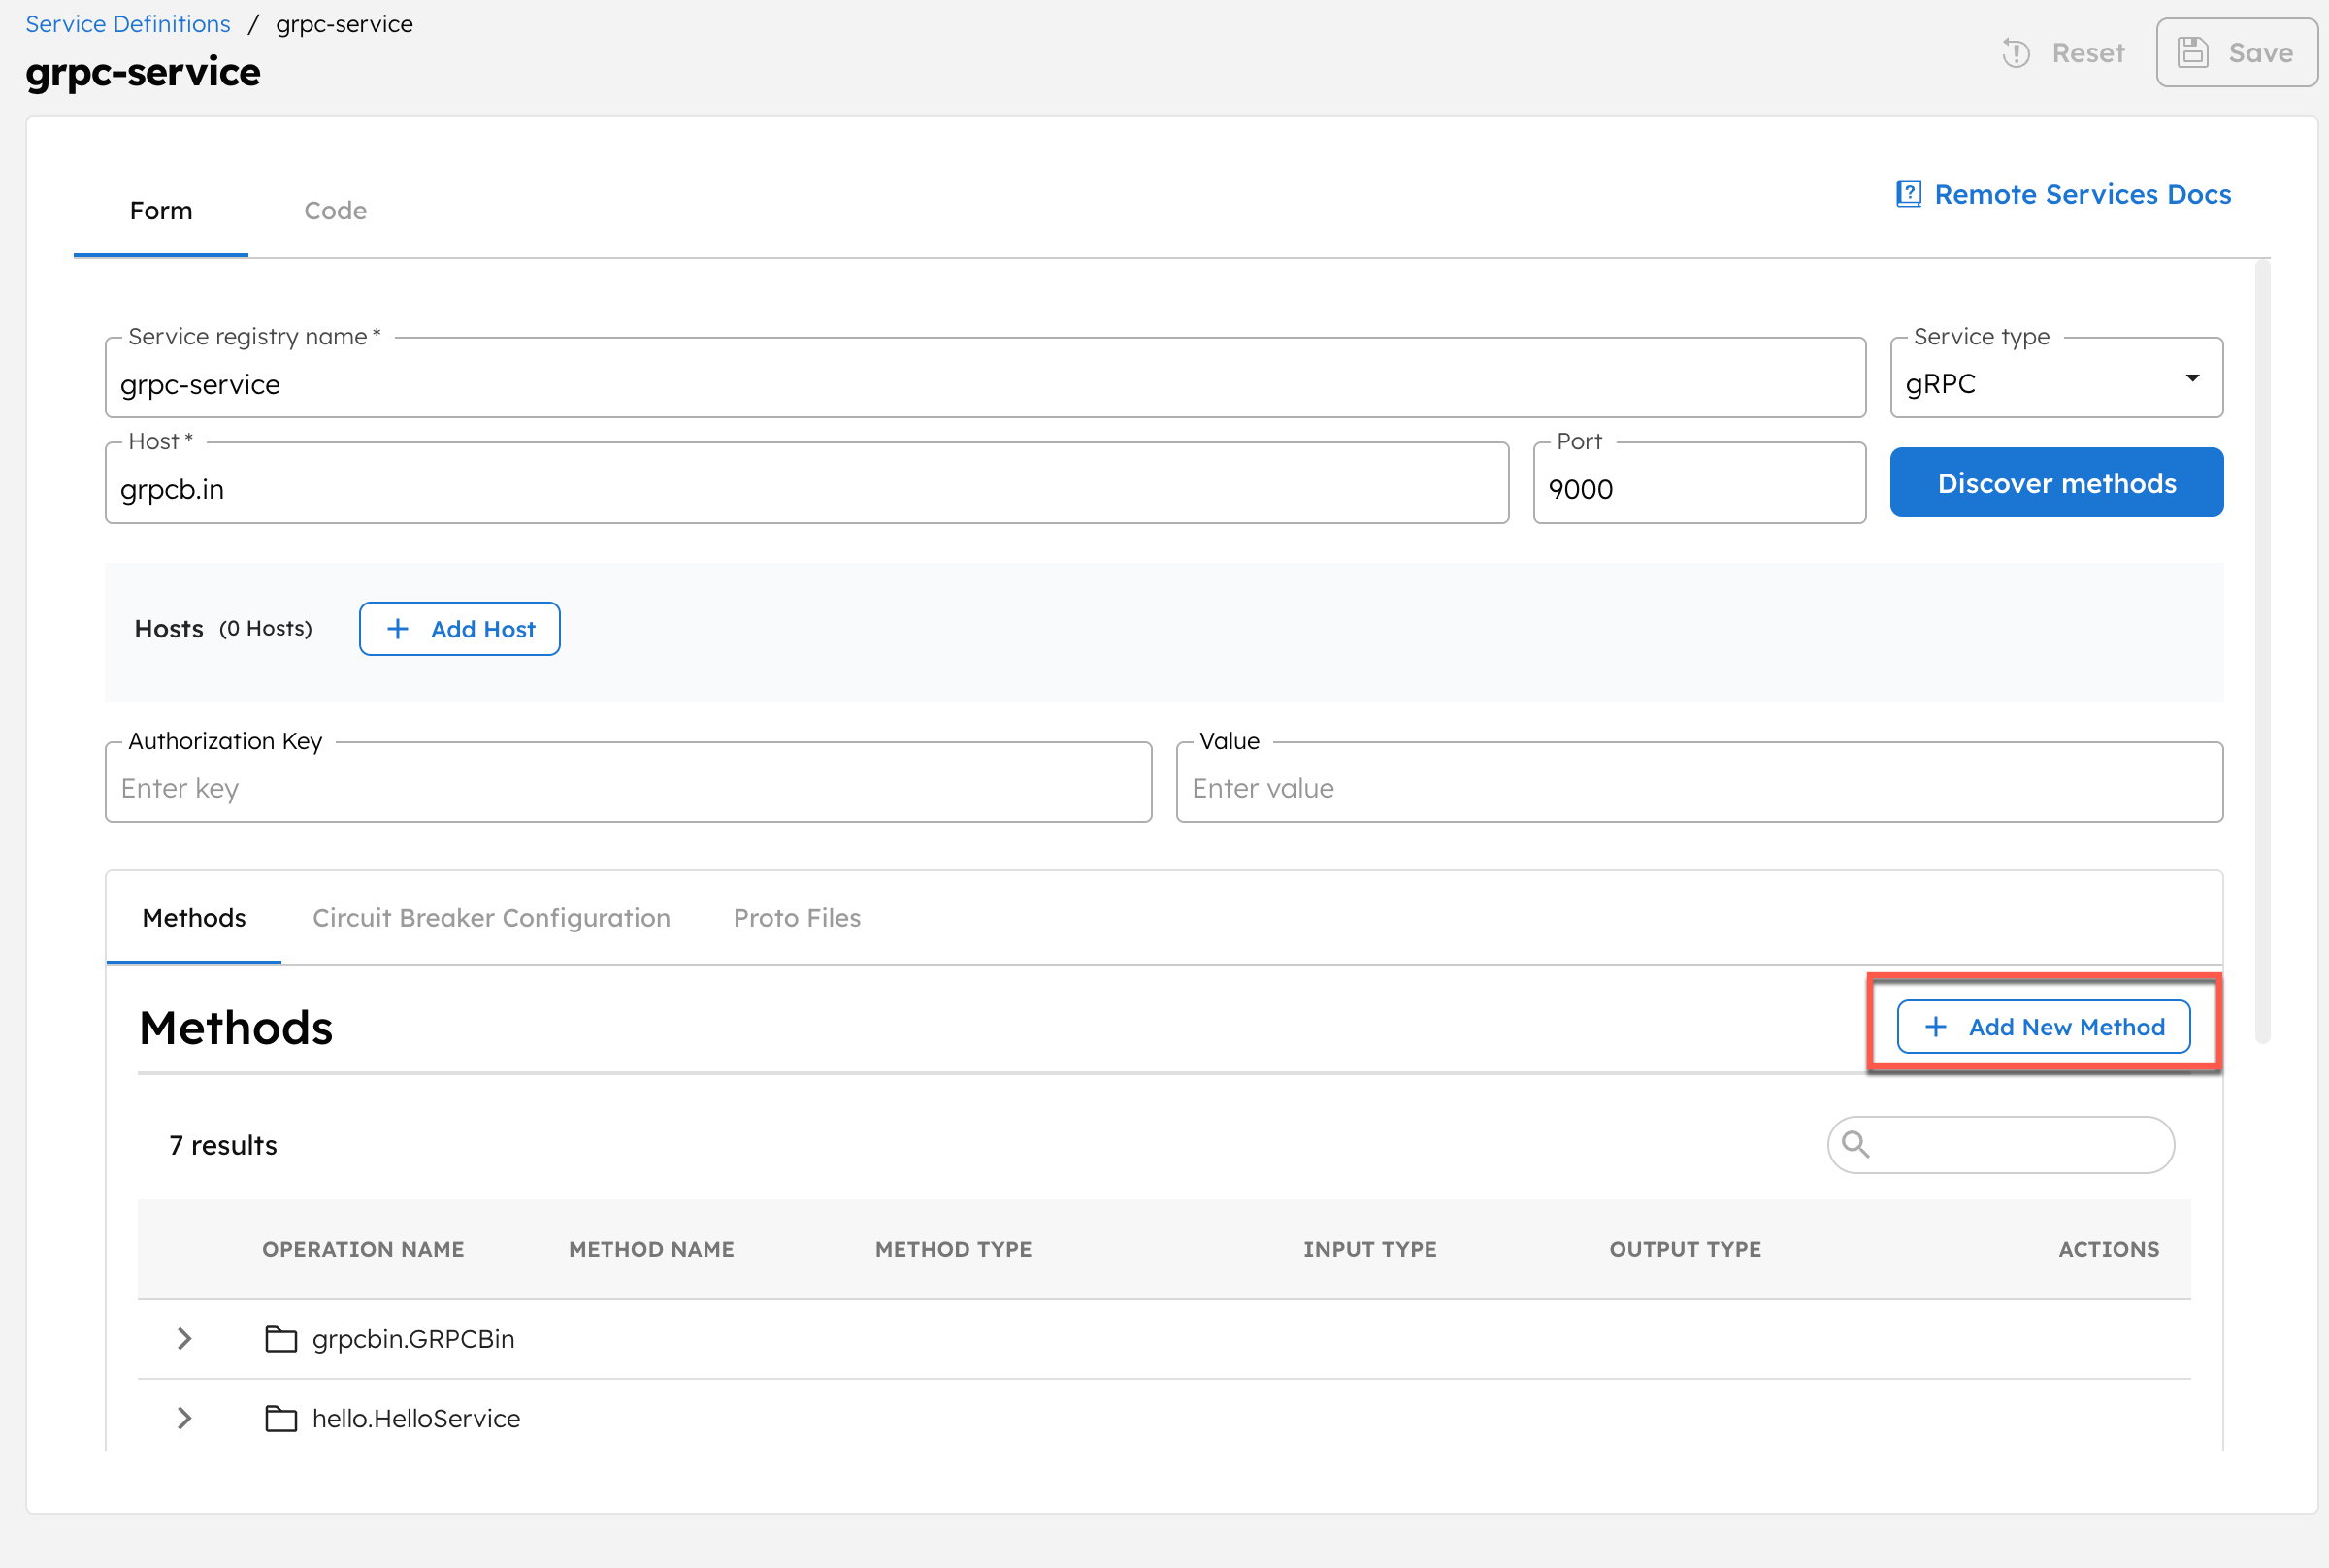Follow the Service Definitions breadcrumb link
This screenshot has height=1568, width=2329.
pyautogui.click(x=127, y=23)
